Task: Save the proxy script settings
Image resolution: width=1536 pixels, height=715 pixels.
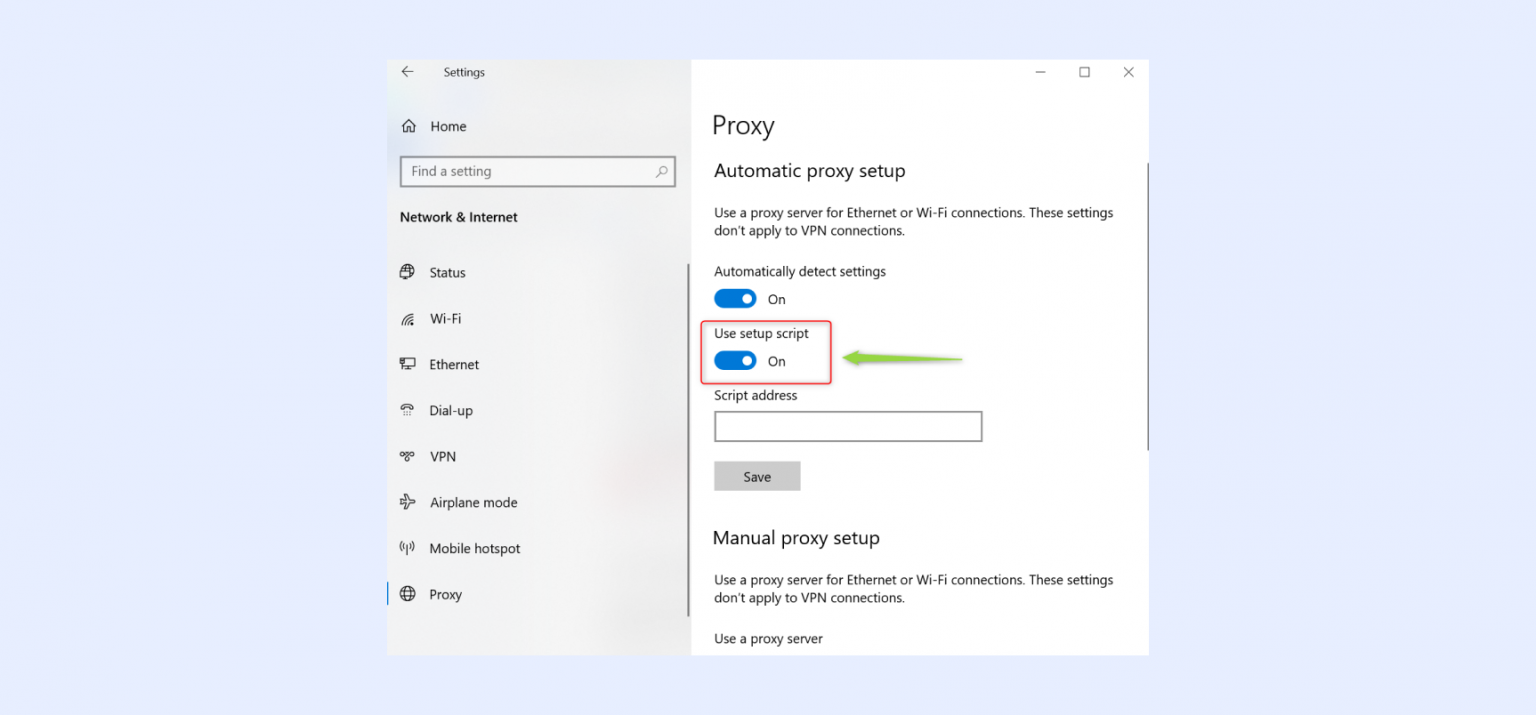Action: (x=757, y=476)
